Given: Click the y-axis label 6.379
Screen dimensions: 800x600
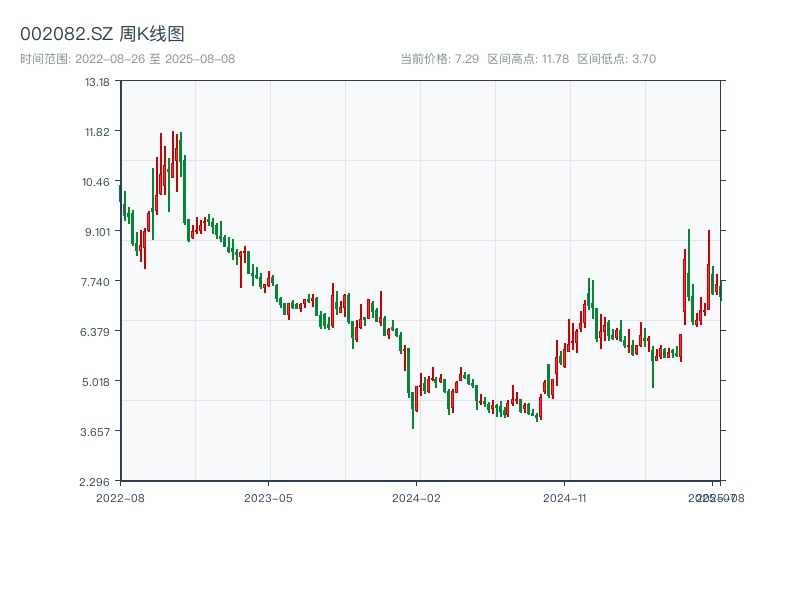Looking at the screenshot, I should pos(95,332).
